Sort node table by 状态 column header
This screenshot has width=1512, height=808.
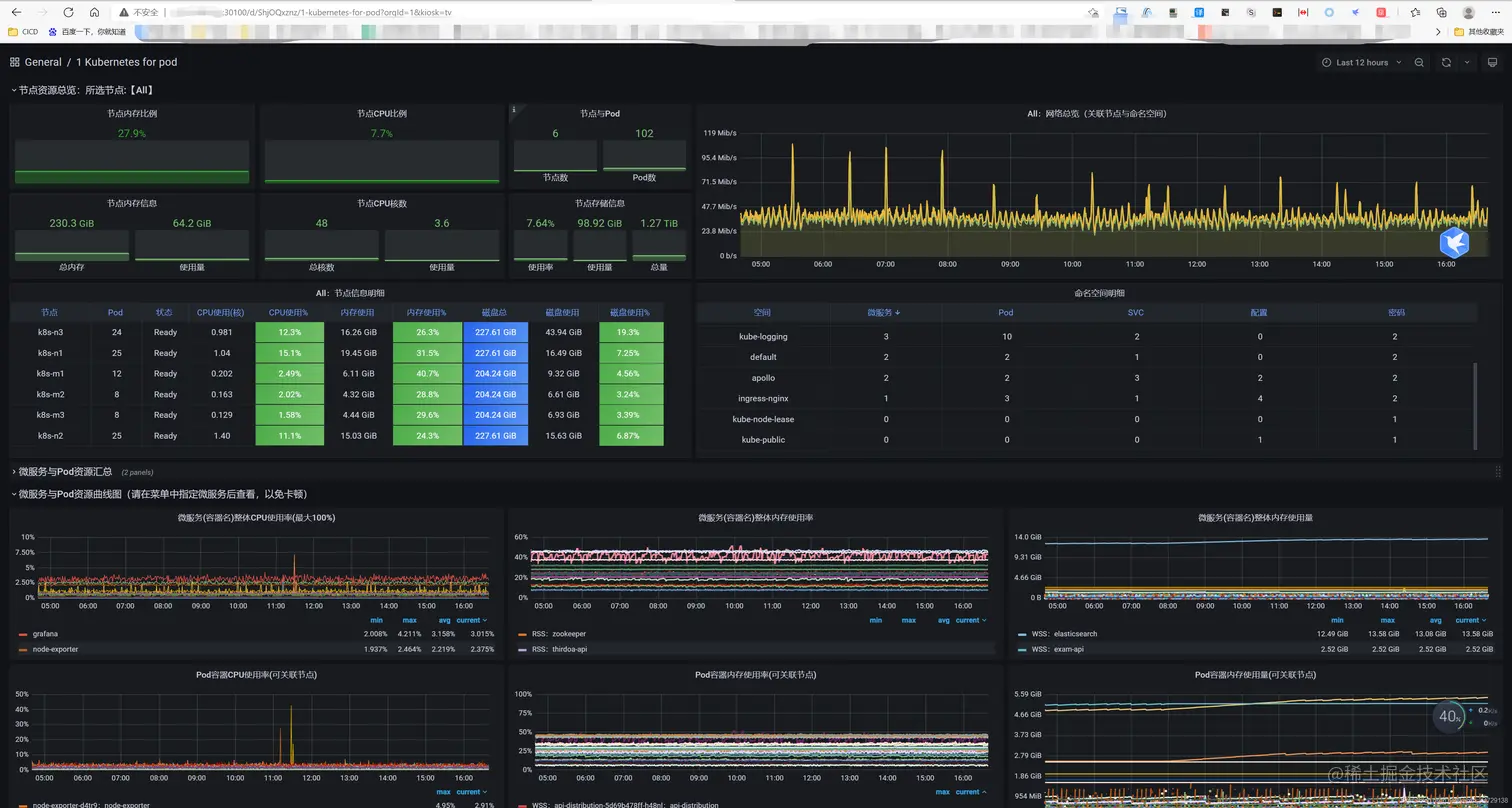coord(164,312)
